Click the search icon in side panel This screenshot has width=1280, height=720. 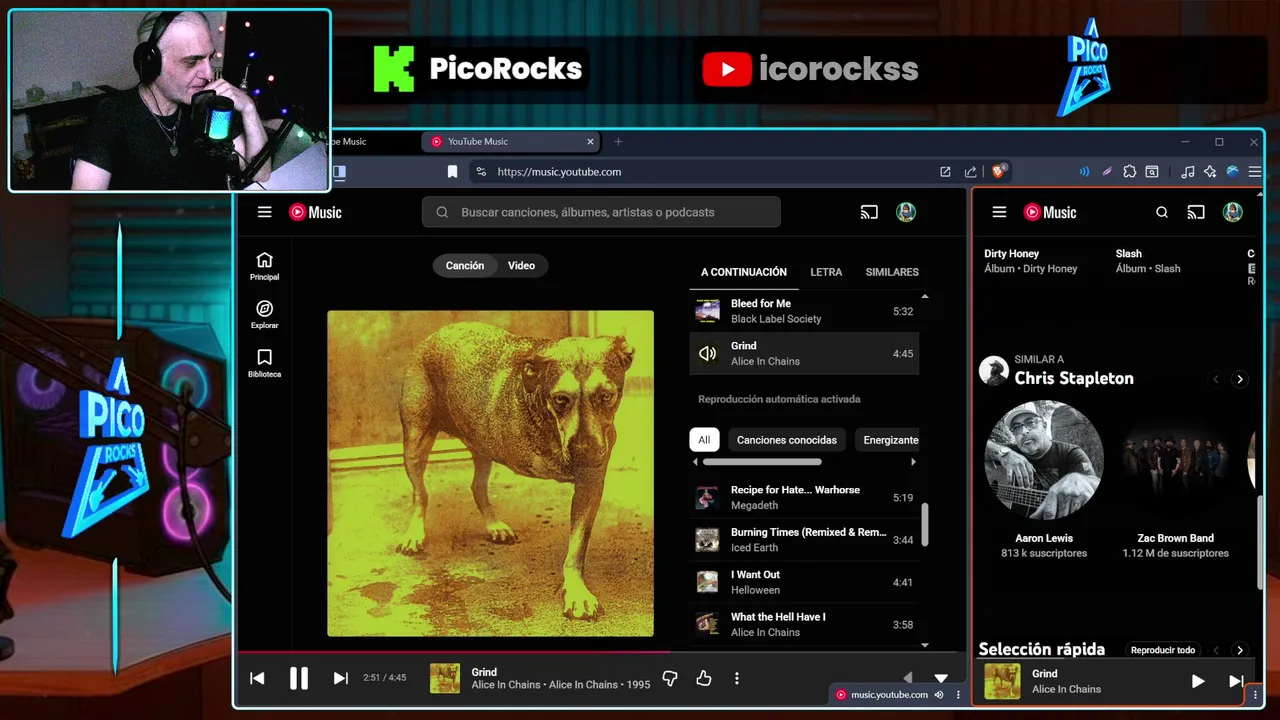(1162, 212)
